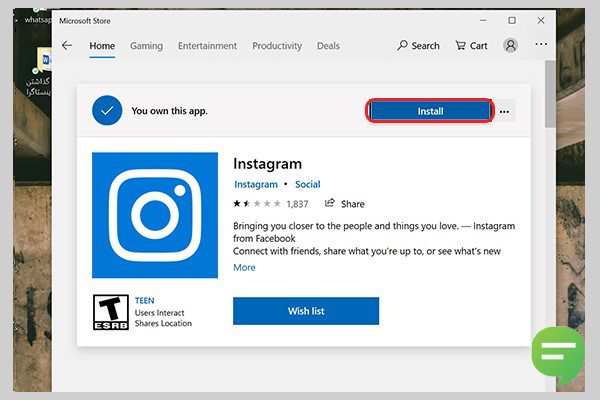
Task: Maximize the Microsoft Store window
Action: point(512,20)
